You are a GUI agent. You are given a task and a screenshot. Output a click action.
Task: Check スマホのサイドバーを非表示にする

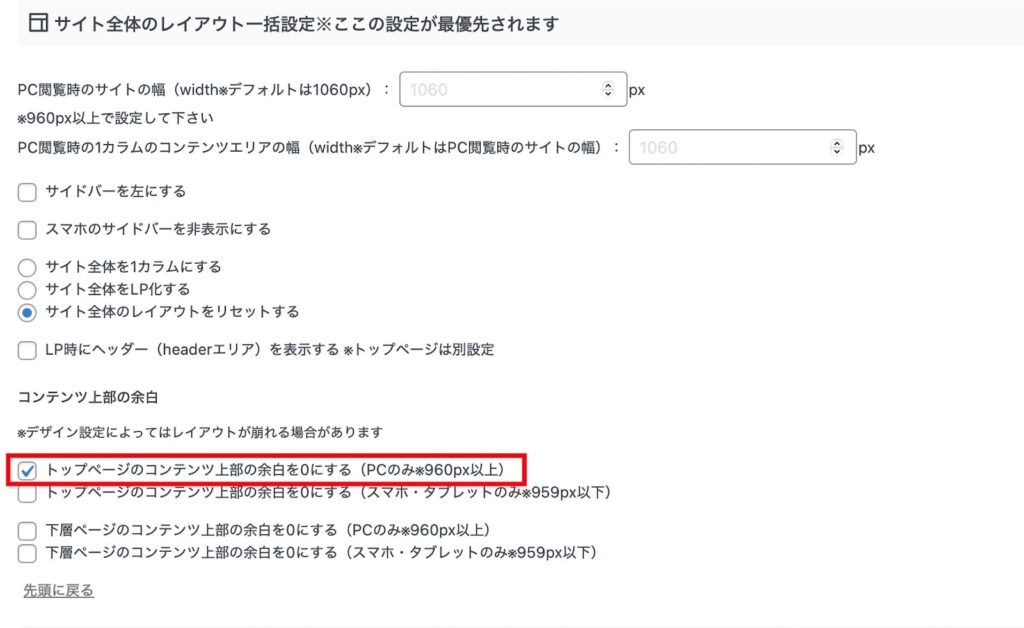click(27, 230)
